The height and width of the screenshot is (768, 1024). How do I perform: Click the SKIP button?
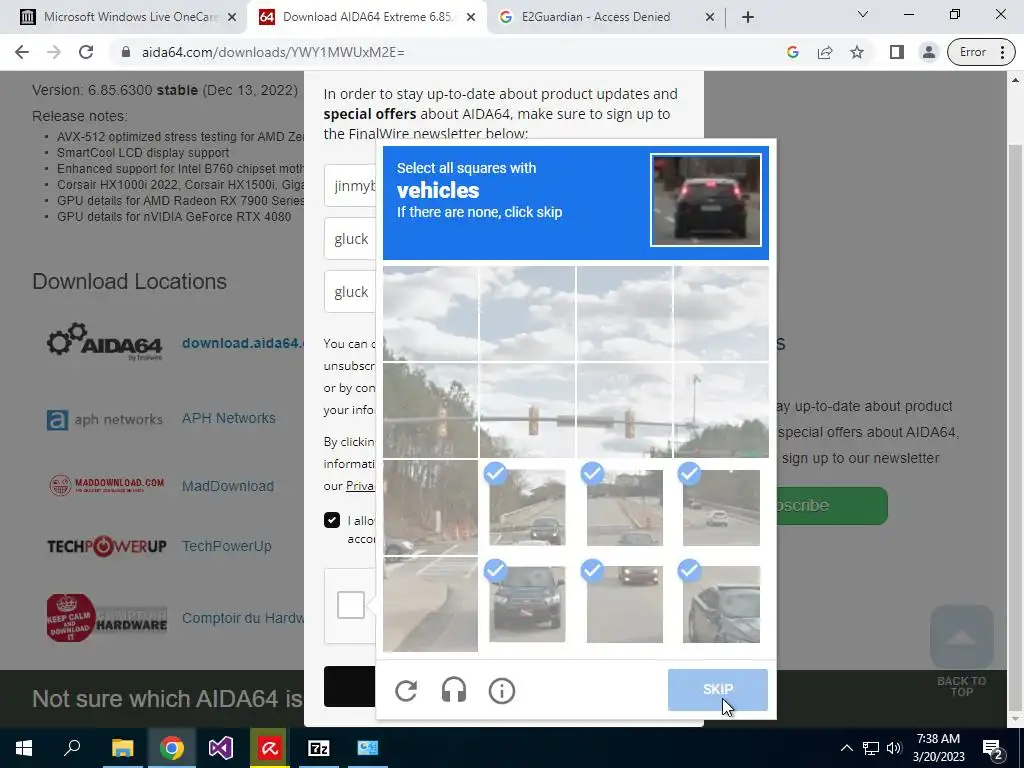(717, 690)
